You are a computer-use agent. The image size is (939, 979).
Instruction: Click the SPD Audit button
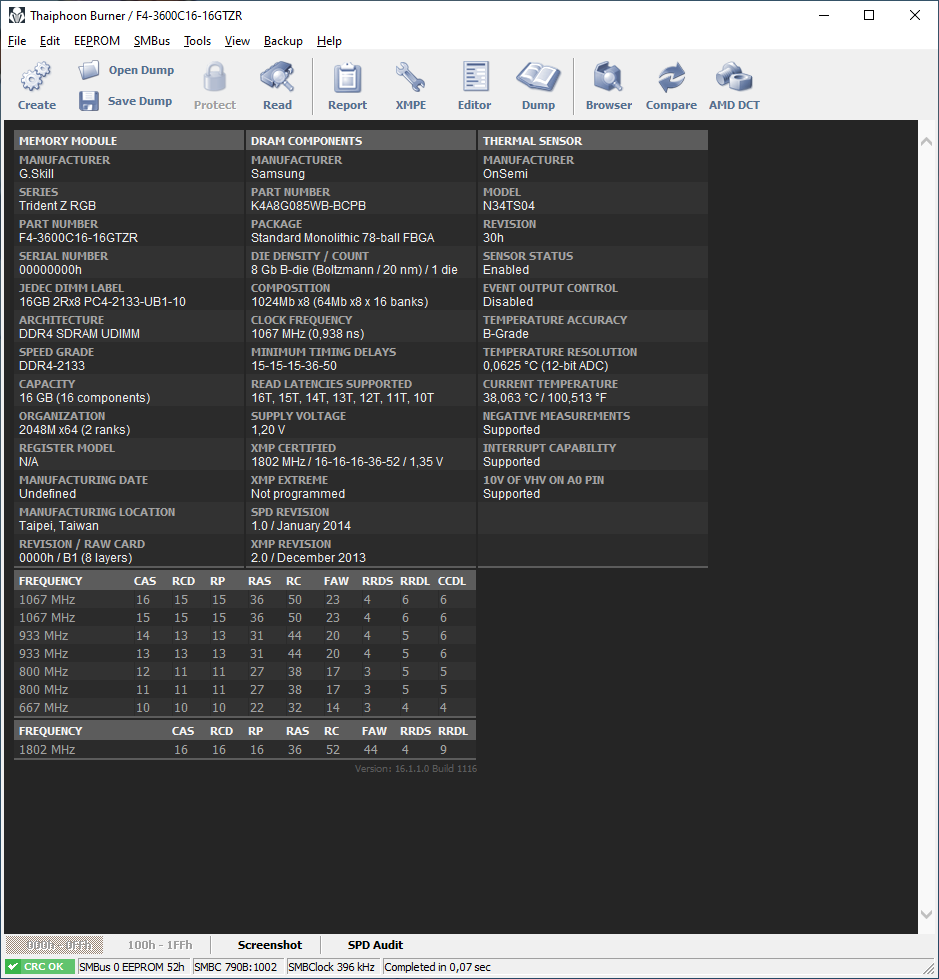[x=375, y=945]
